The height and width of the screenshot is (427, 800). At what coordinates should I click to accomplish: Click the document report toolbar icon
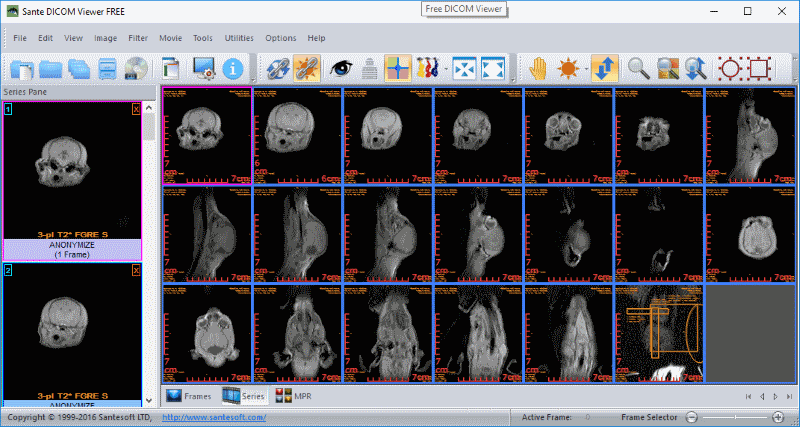pos(171,68)
